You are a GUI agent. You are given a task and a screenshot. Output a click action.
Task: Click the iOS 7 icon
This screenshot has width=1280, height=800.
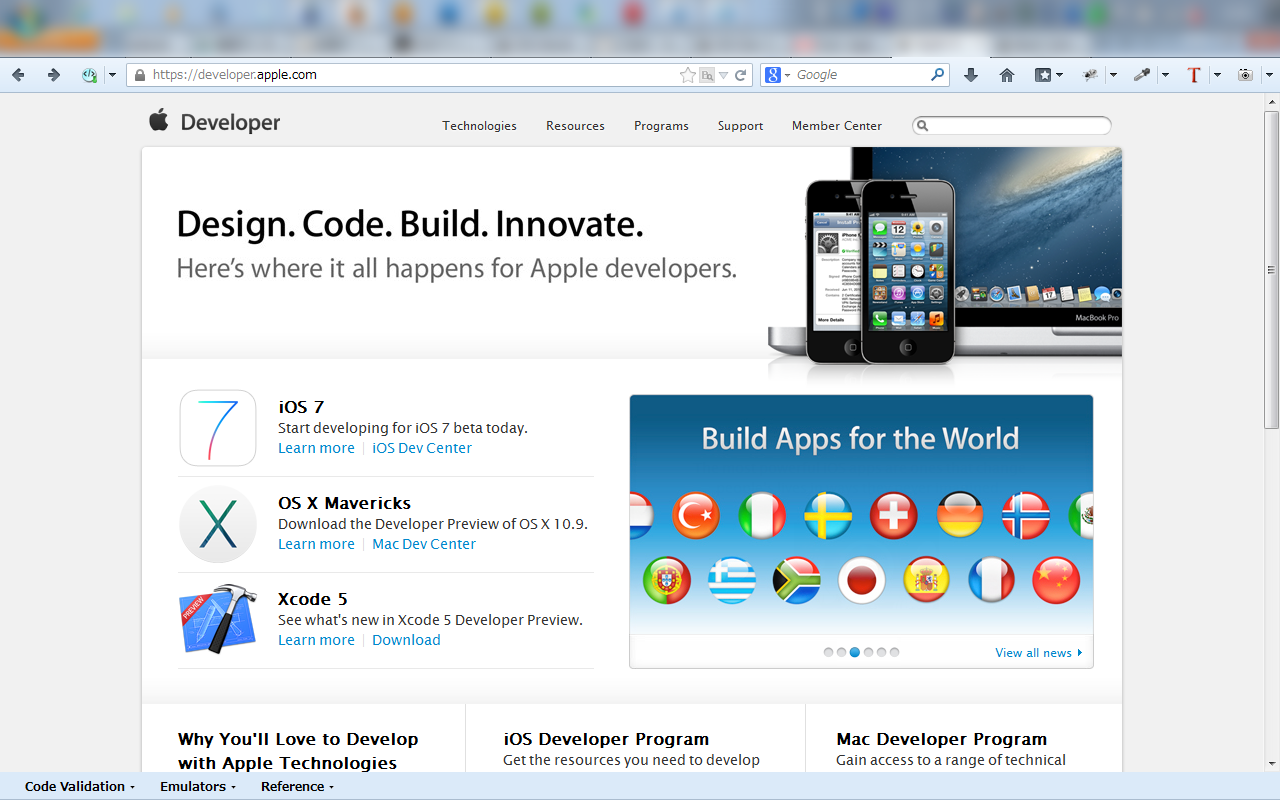[218, 428]
